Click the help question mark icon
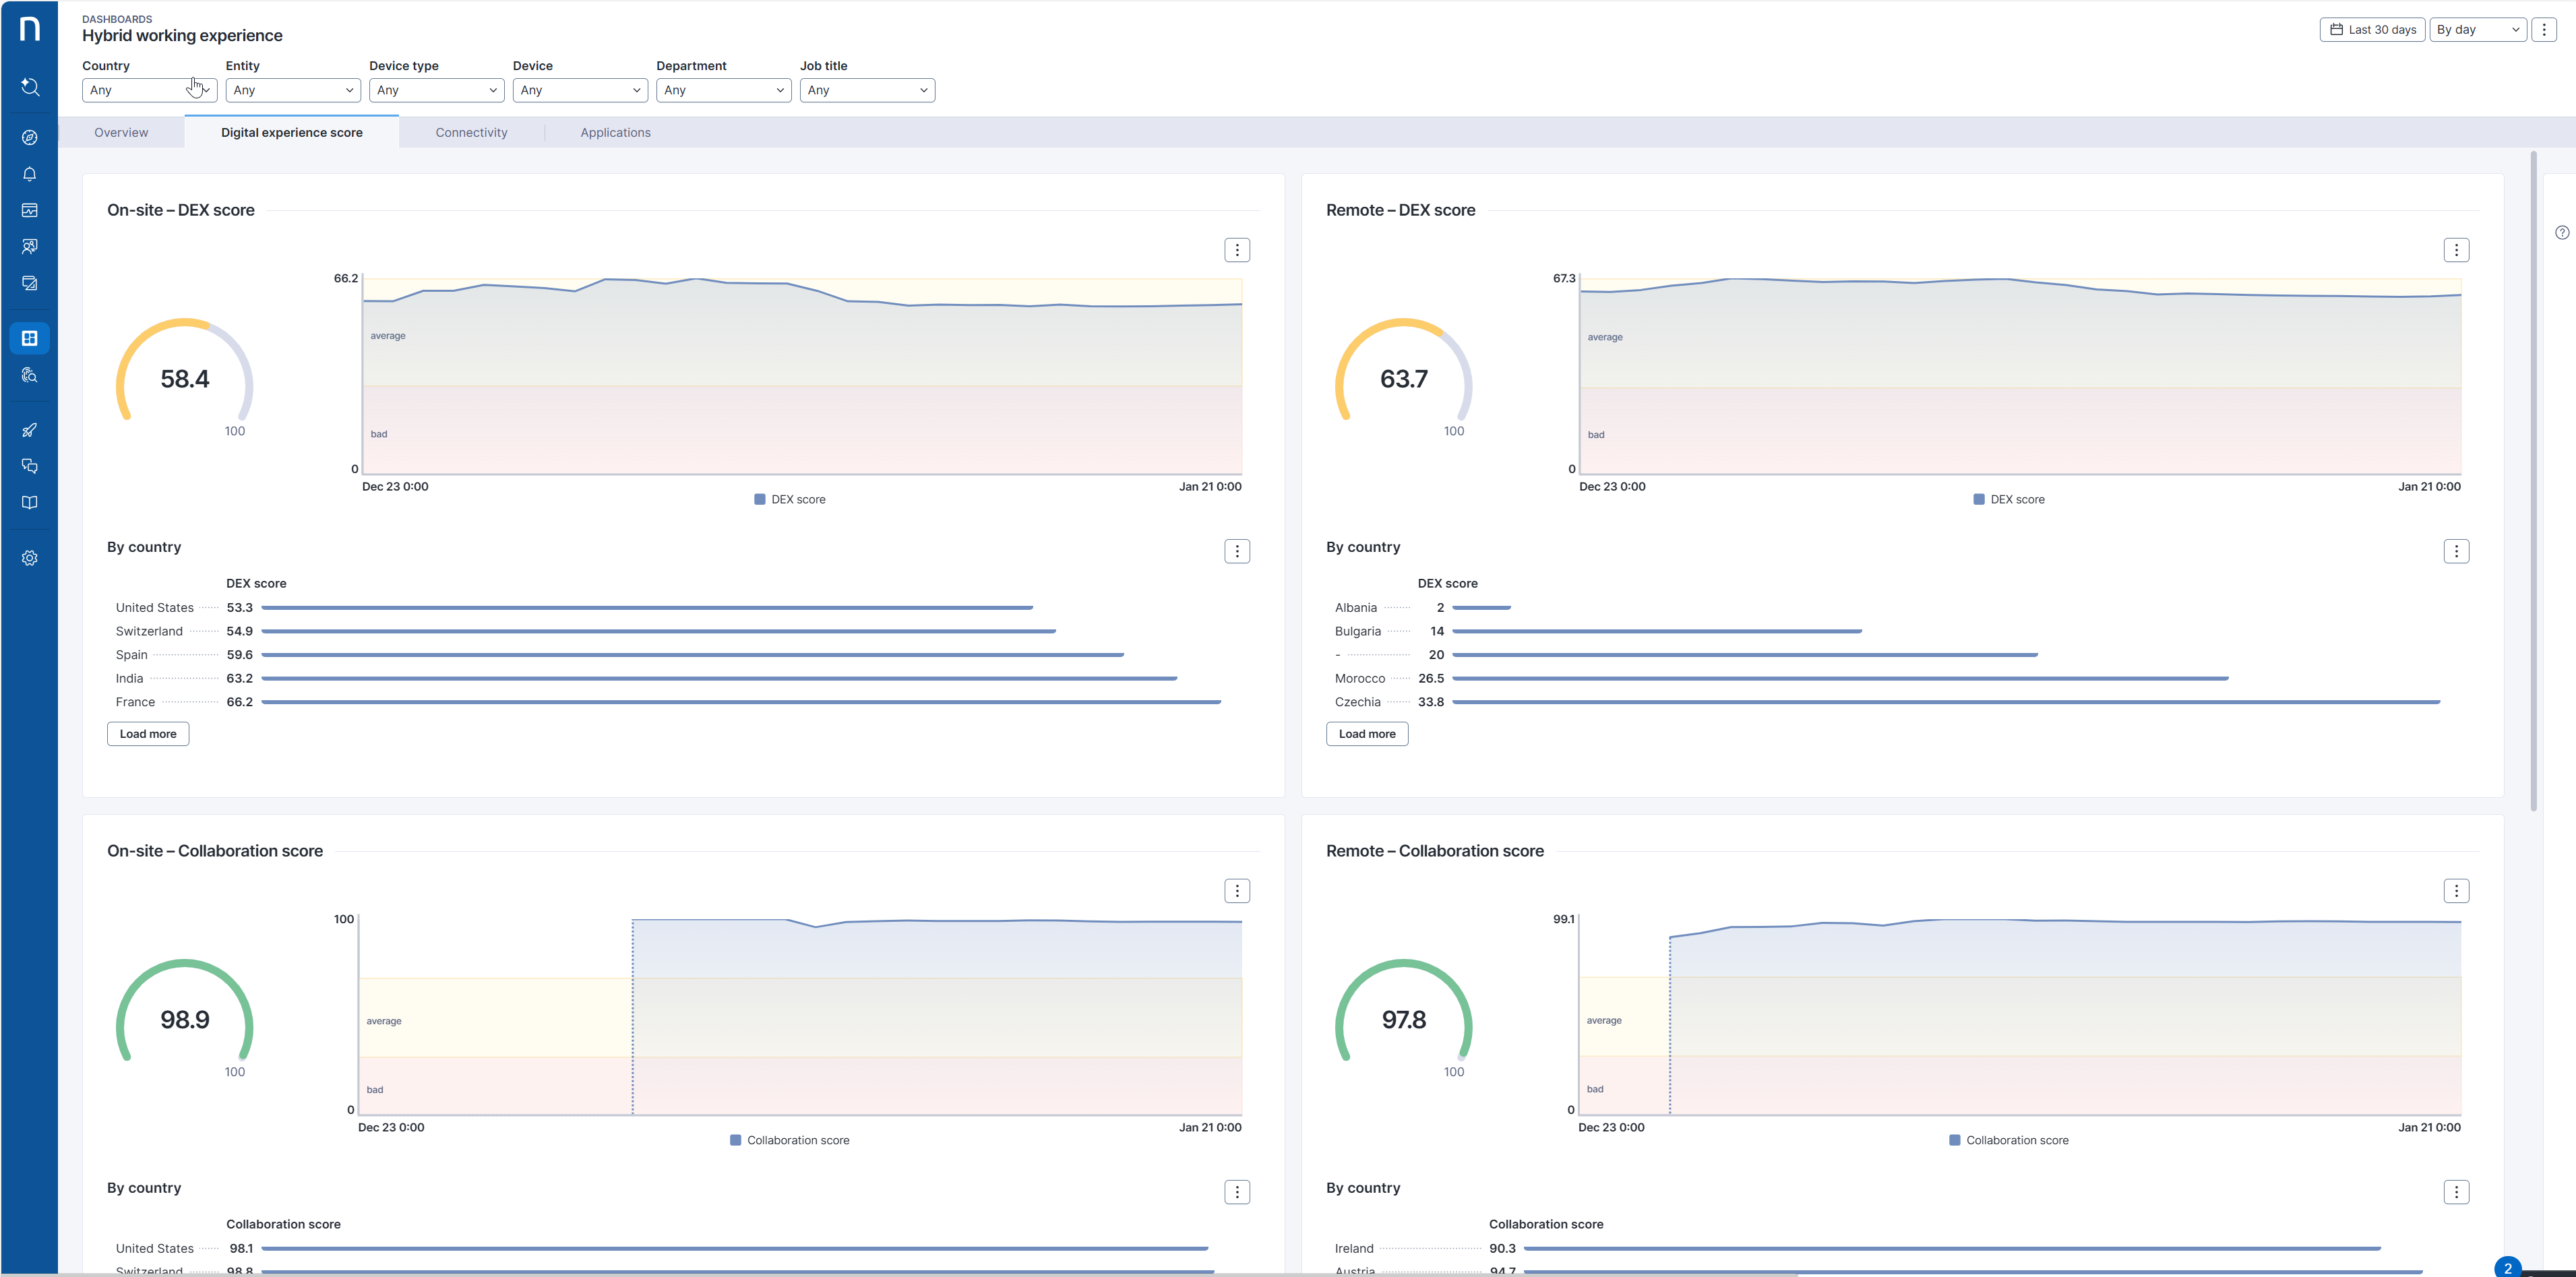 click(x=2561, y=233)
